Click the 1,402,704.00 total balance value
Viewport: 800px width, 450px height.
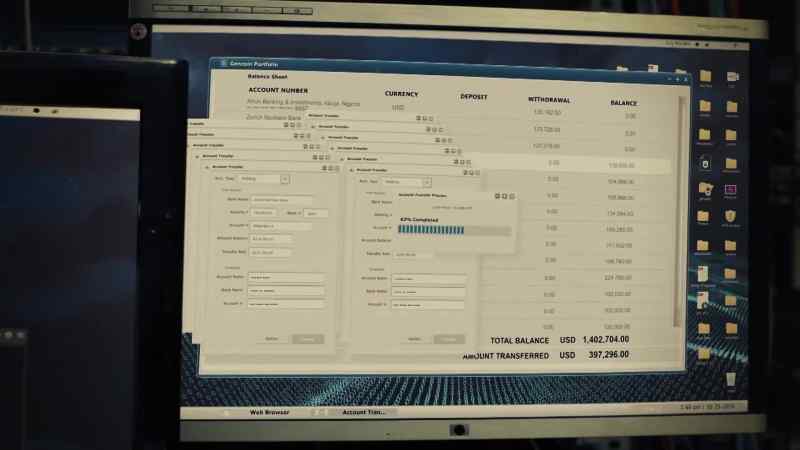tap(606, 339)
